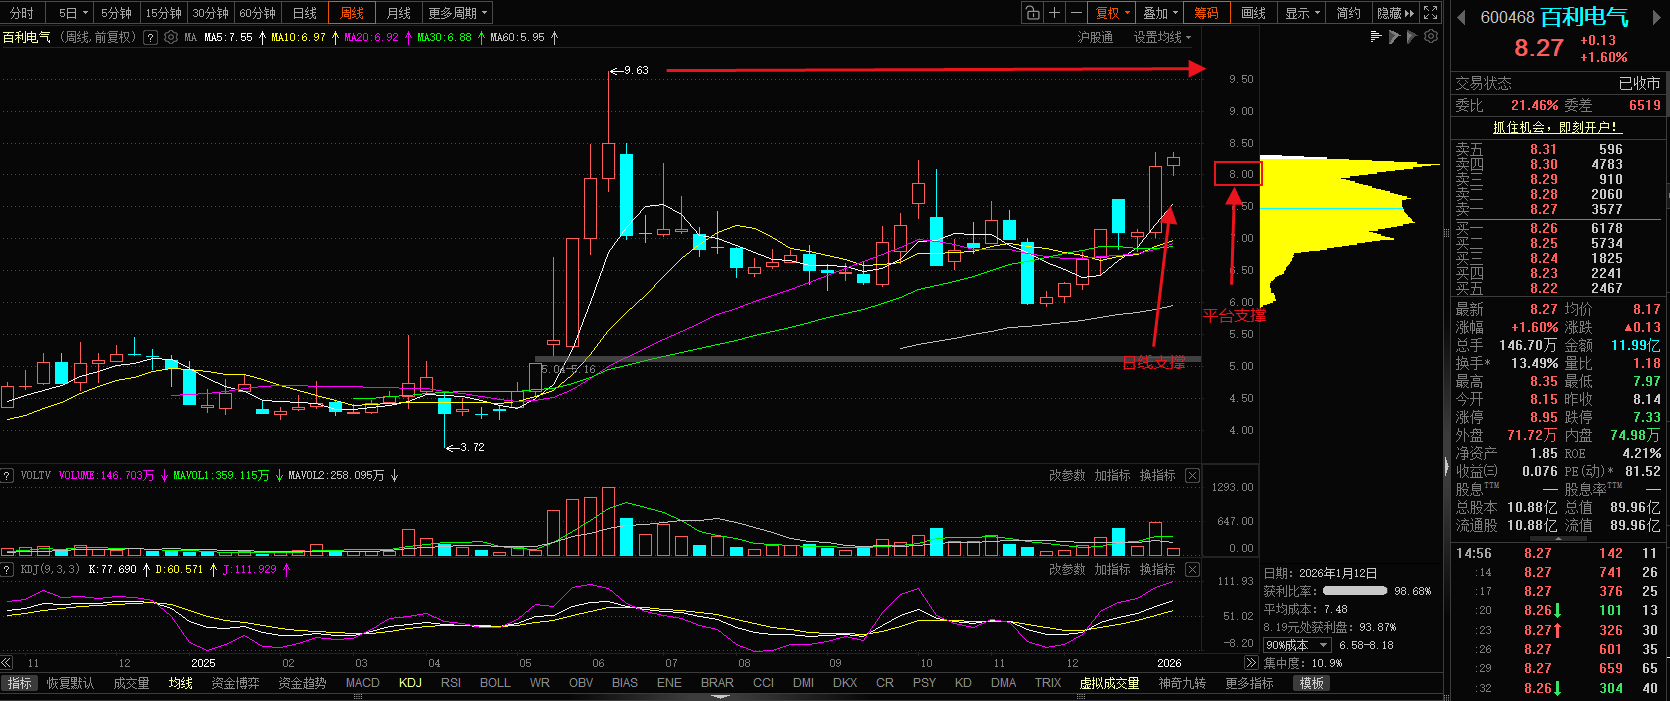Image resolution: width=1670 pixels, height=701 pixels.
Task: Open chart settings gear near chip panel
Action: (1431, 37)
